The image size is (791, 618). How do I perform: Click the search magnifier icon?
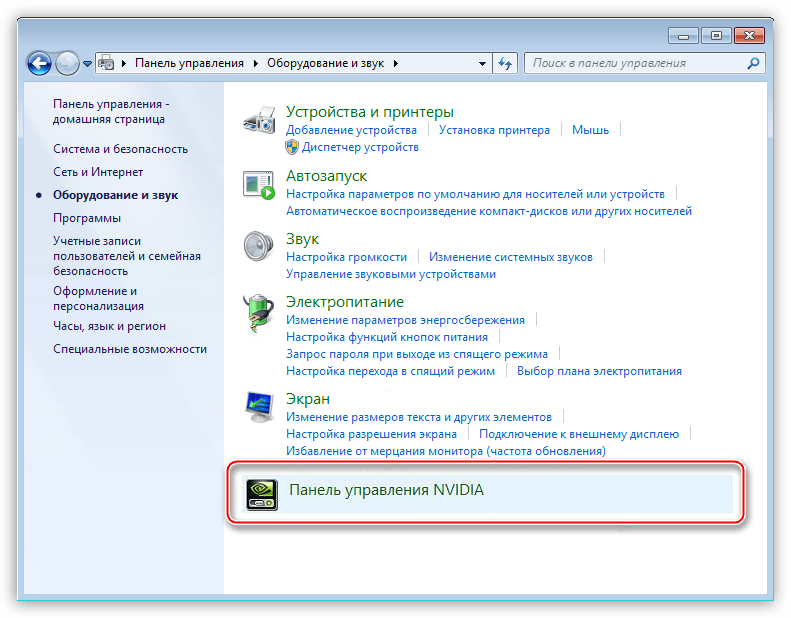753,64
